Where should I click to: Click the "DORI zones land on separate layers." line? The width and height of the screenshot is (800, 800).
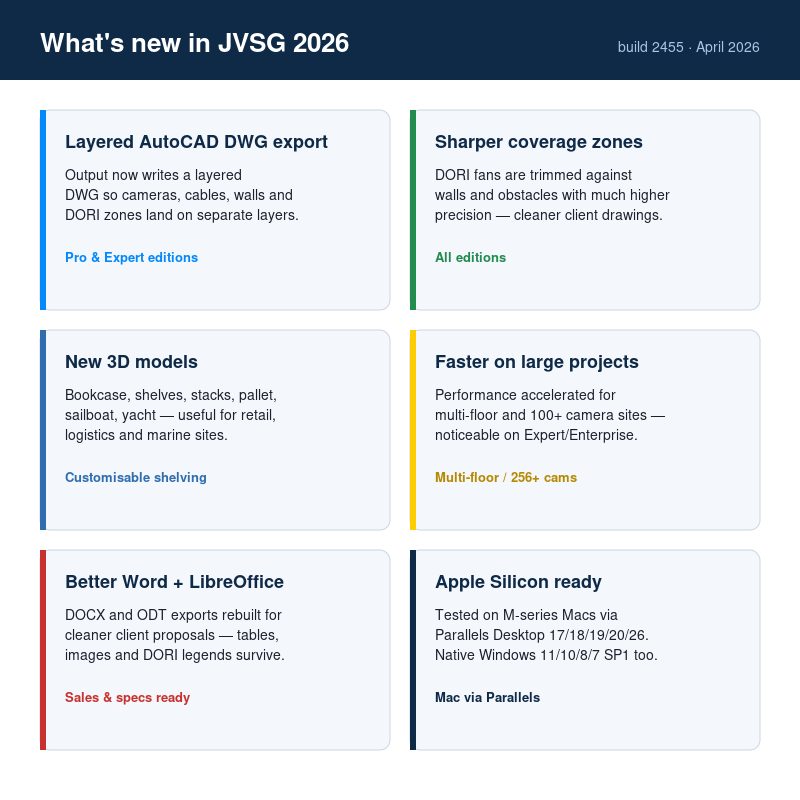pyautogui.click(x=182, y=215)
